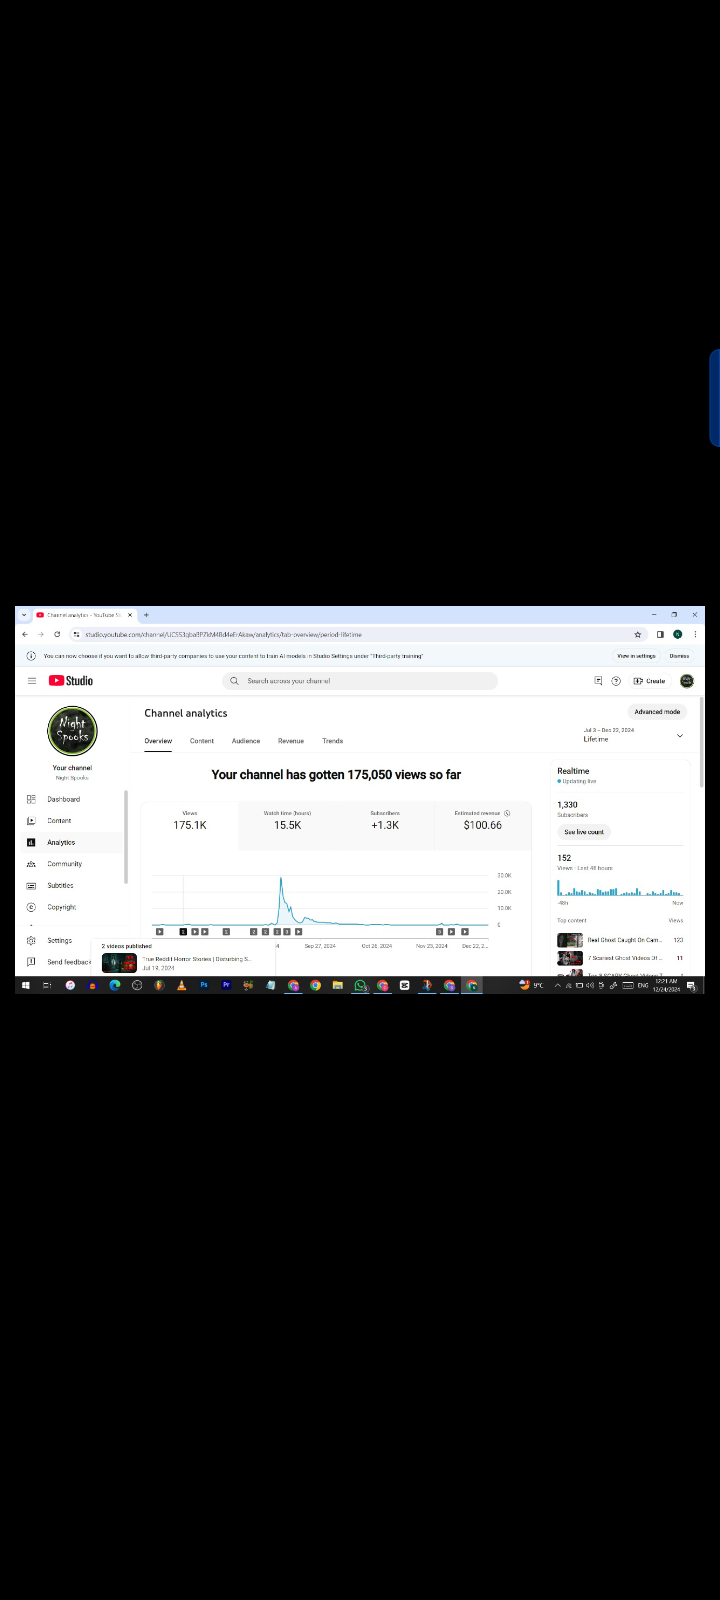Switch to the Audience tab
Screen dimensions: 720x1600
click(246, 741)
